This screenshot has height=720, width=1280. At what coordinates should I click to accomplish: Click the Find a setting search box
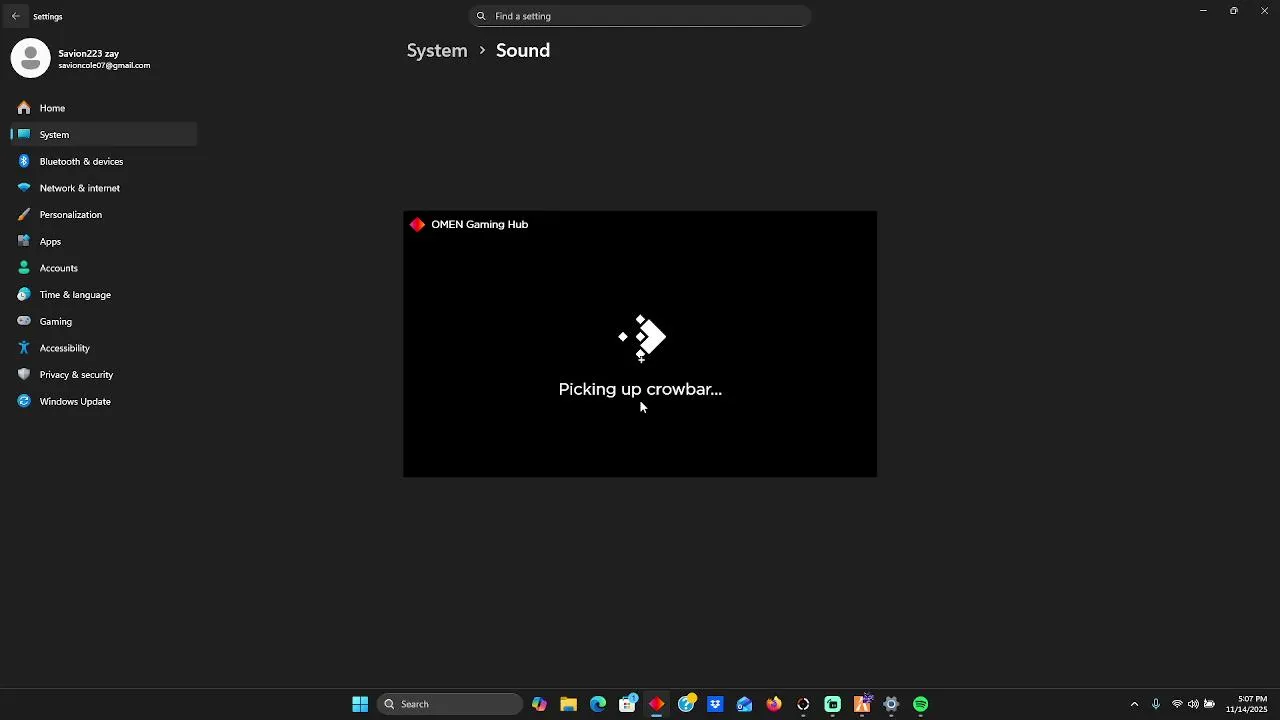click(x=640, y=16)
